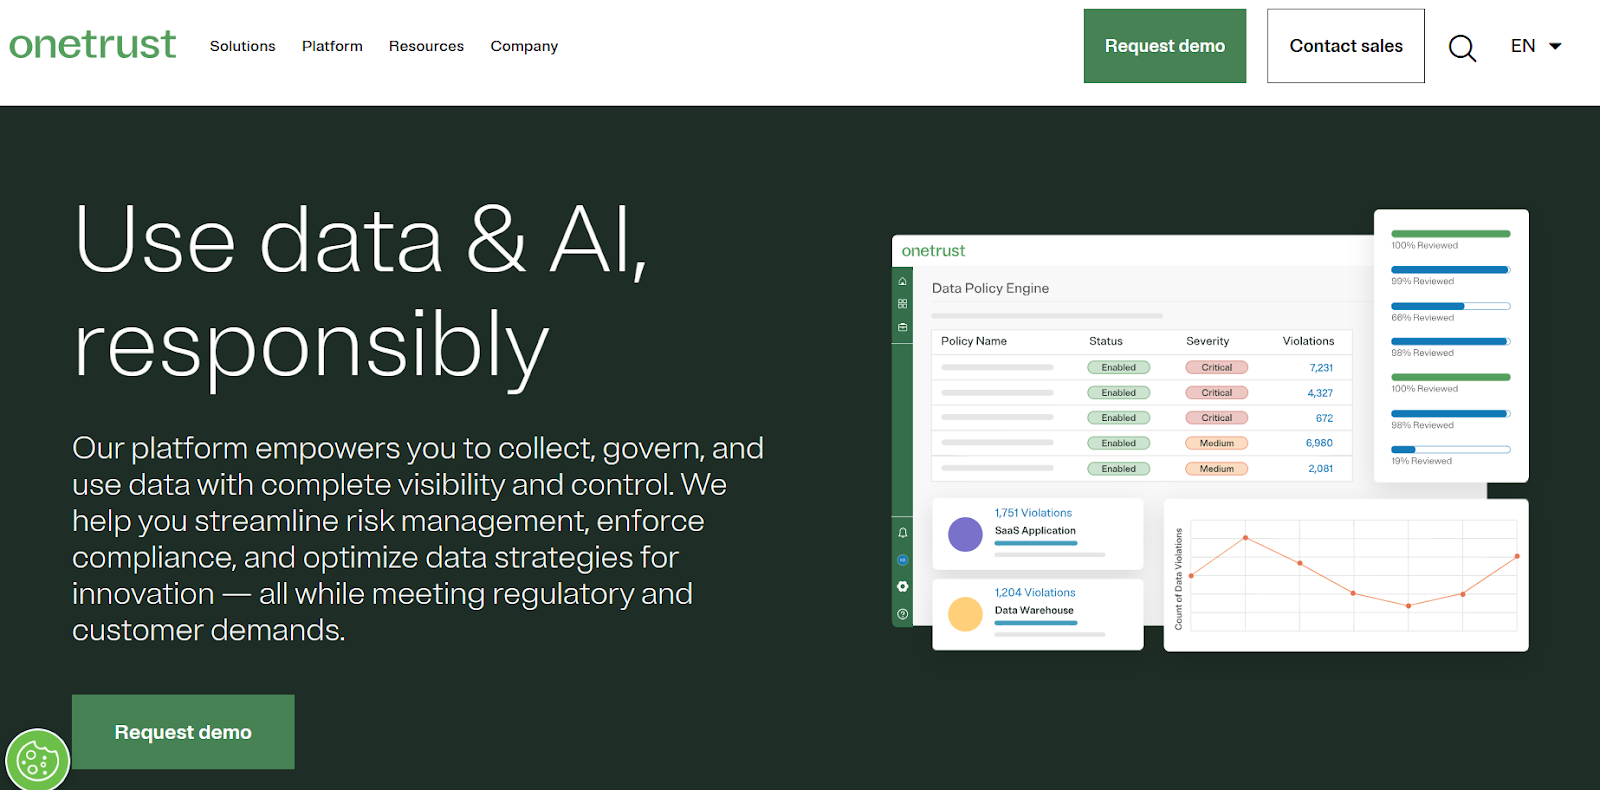
Task: Open the Resources menu
Action: pyautogui.click(x=426, y=46)
